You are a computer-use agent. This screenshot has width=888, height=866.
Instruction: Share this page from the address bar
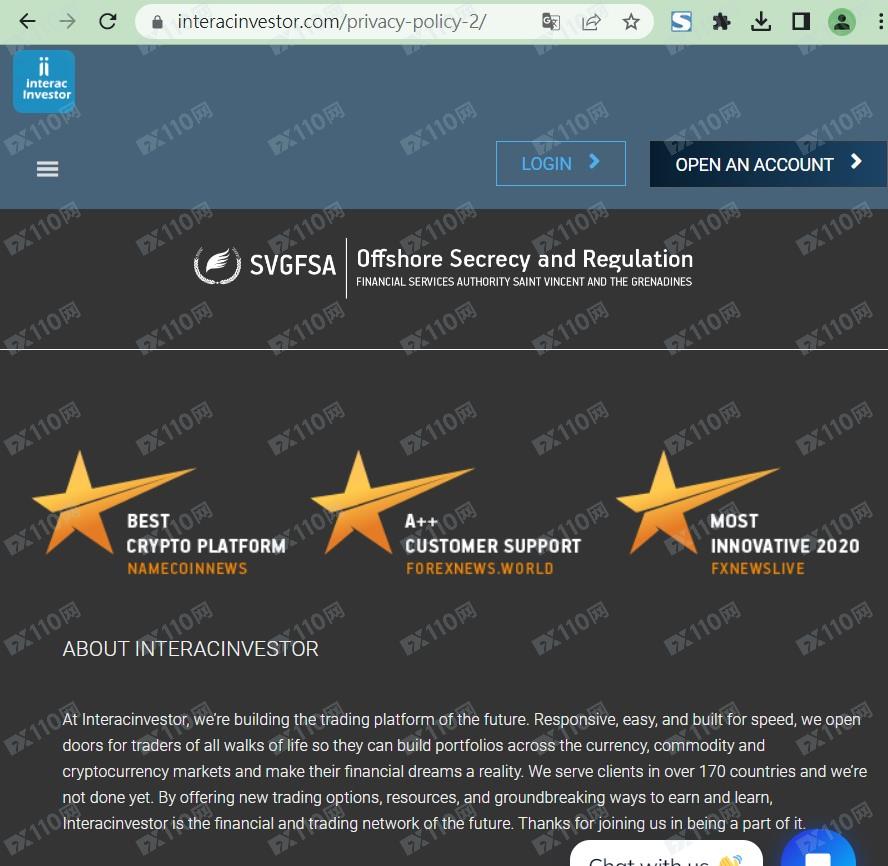pyautogui.click(x=591, y=22)
